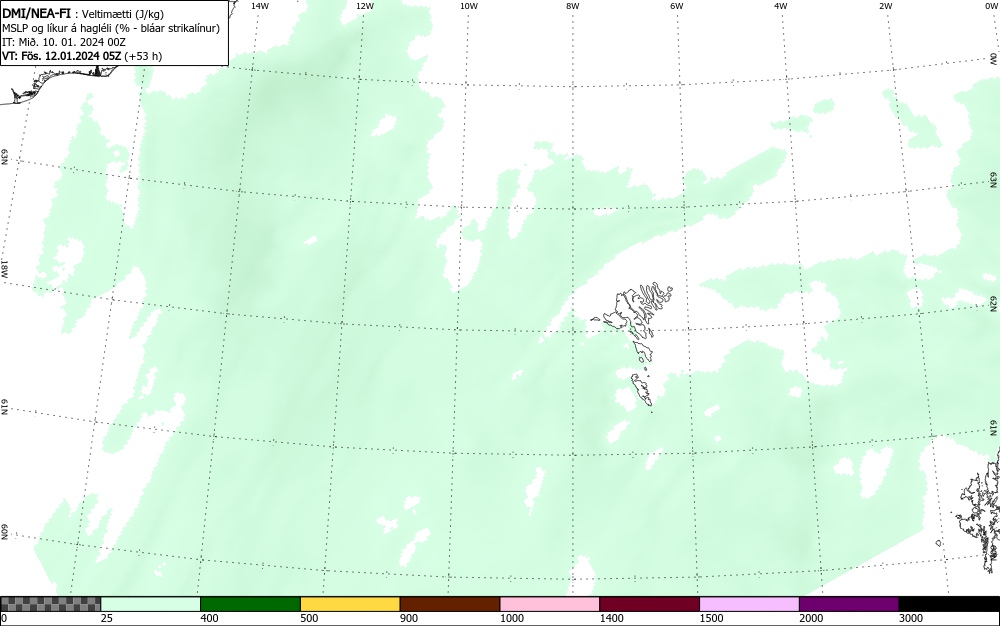This screenshot has height=626, width=1000.
Task: Click the light violet 1500–2000 legend swatch
Action: pyautogui.click(x=749, y=604)
